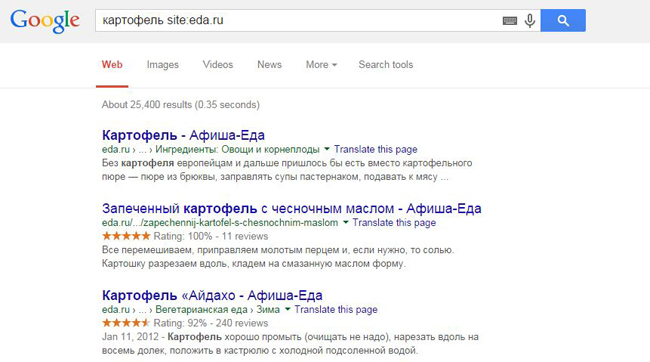Click 'Rating: 92% - 240 reviews' text
This screenshot has width=650, height=362.
(x=211, y=323)
